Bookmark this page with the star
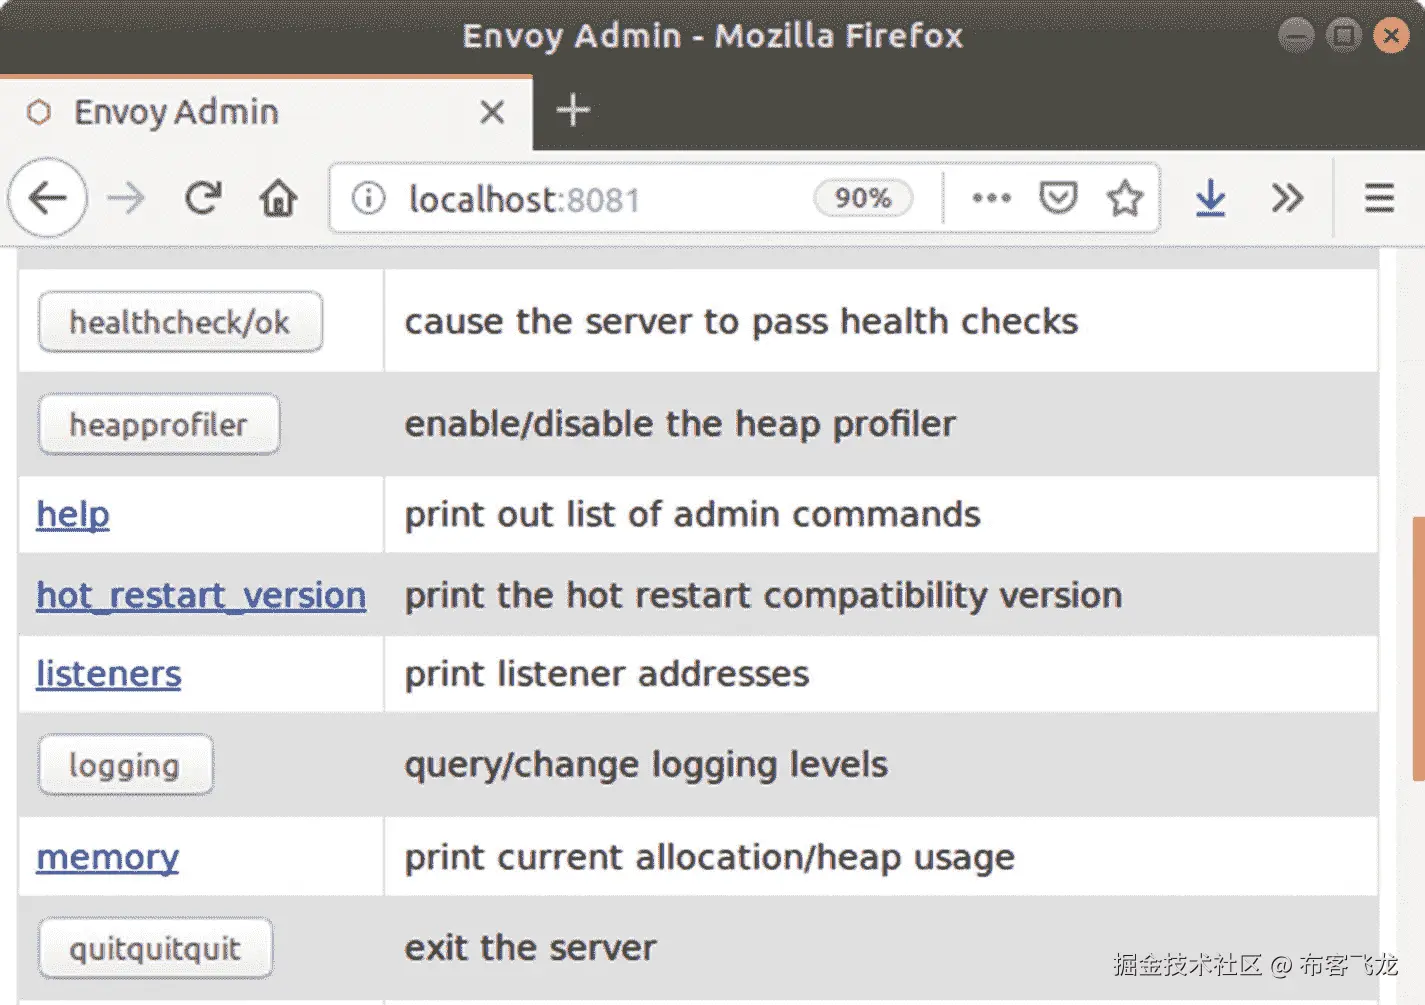 [1125, 198]
